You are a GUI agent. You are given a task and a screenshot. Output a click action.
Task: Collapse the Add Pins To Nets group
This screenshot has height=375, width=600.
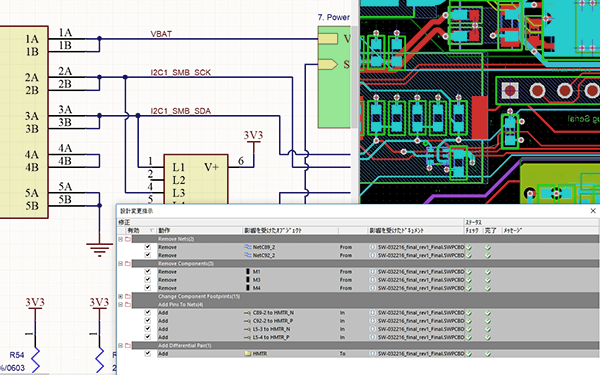121,305
